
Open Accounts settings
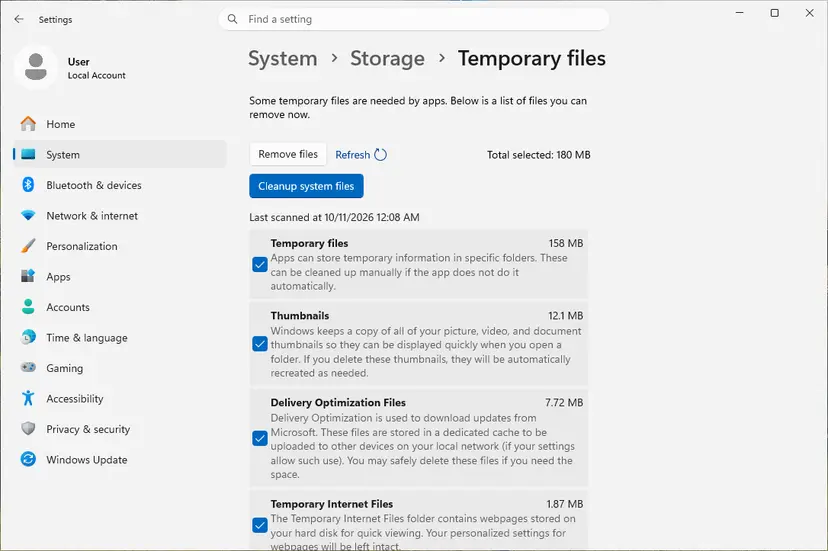tap(120, 307)
